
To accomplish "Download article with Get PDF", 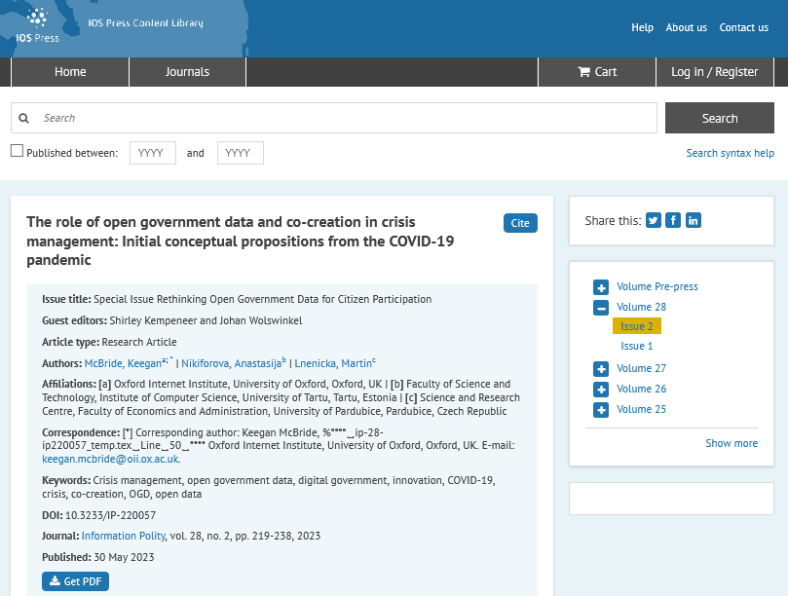I will 75,581.
